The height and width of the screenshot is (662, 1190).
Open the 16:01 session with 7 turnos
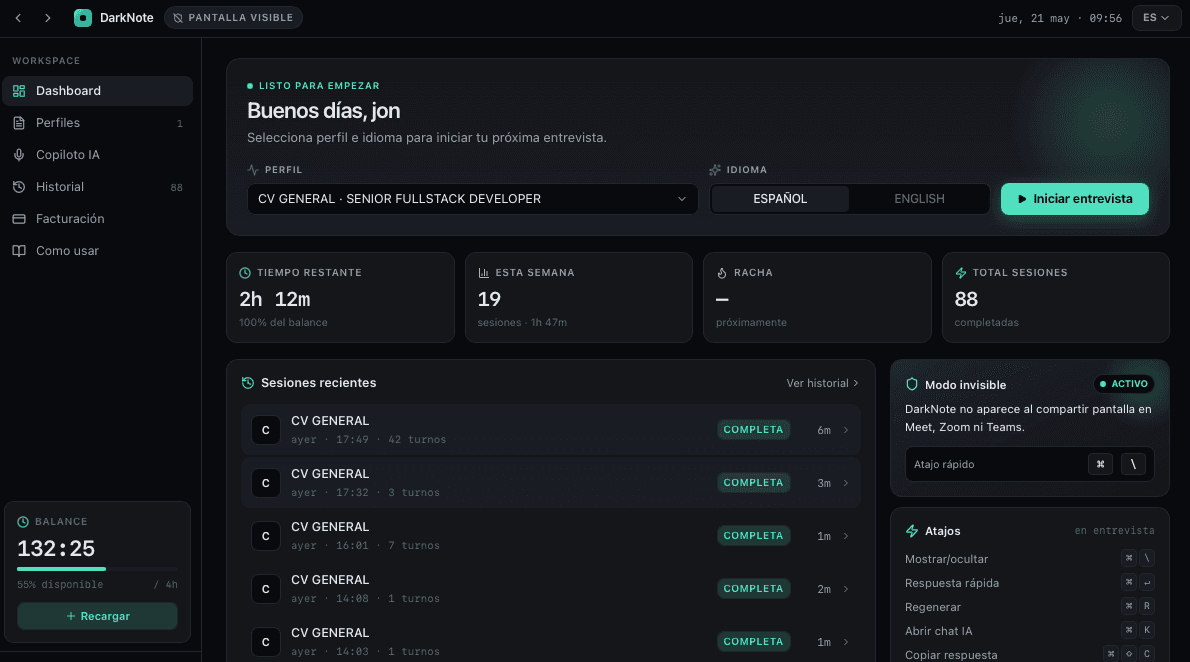pos(551,536)
